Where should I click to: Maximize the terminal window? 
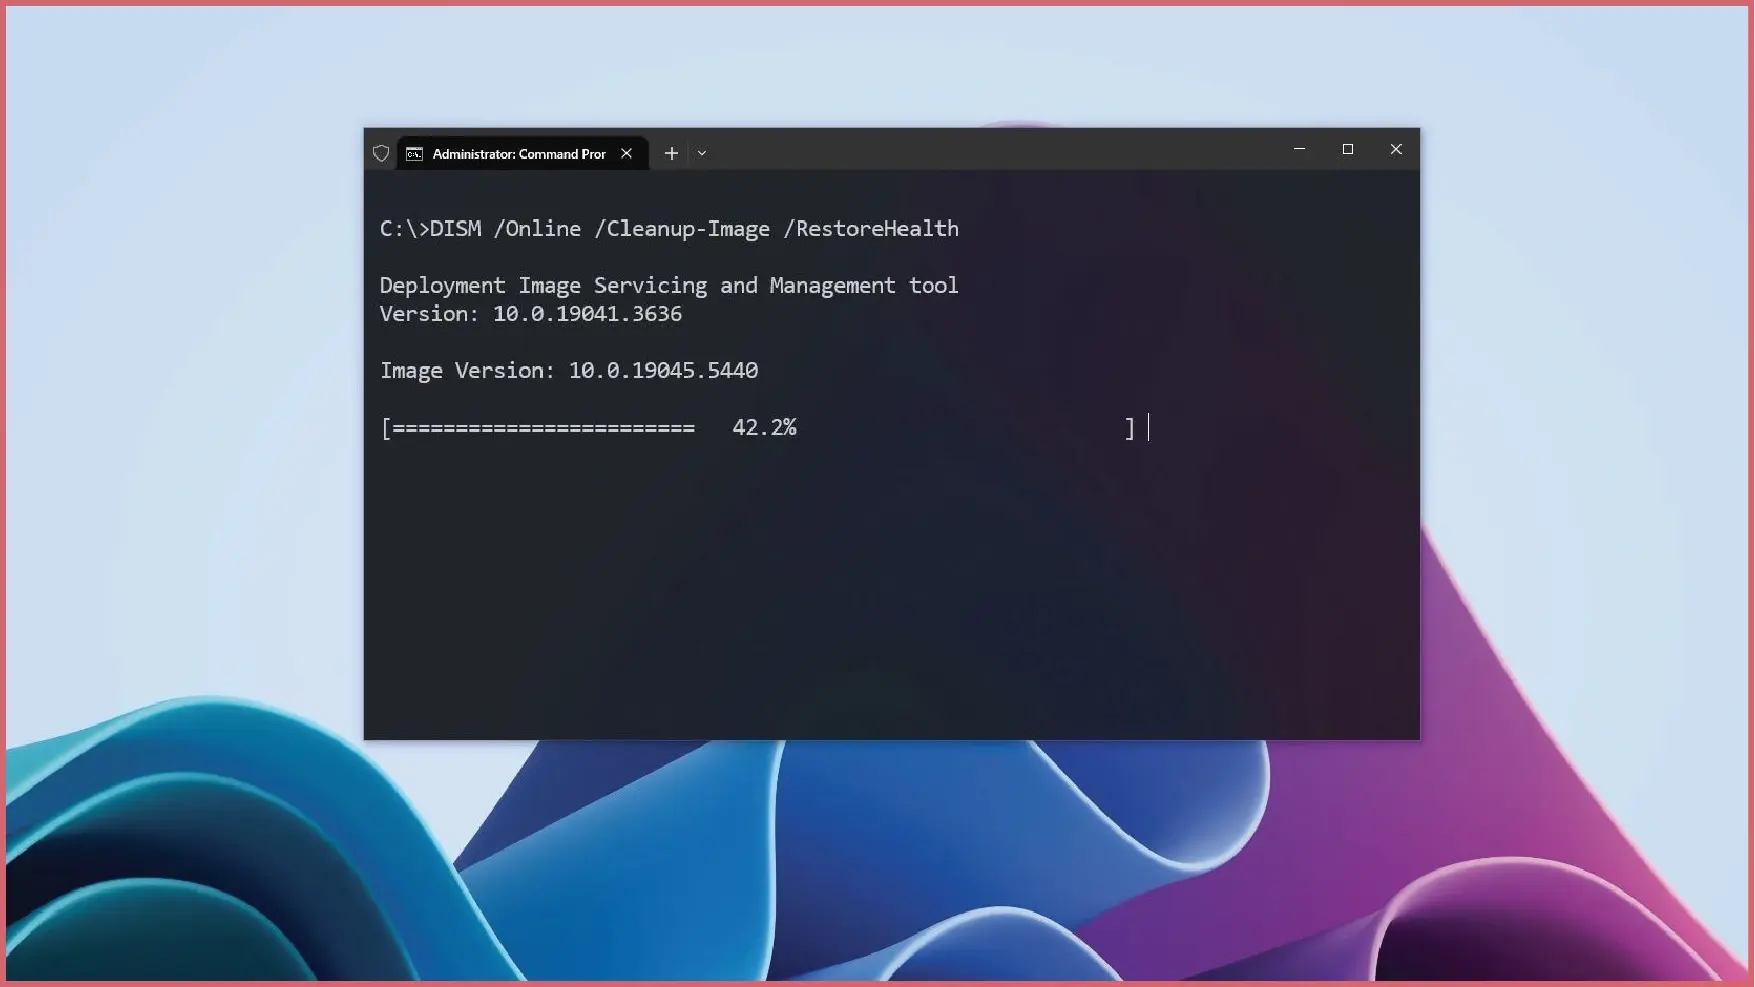point(1347,149)
